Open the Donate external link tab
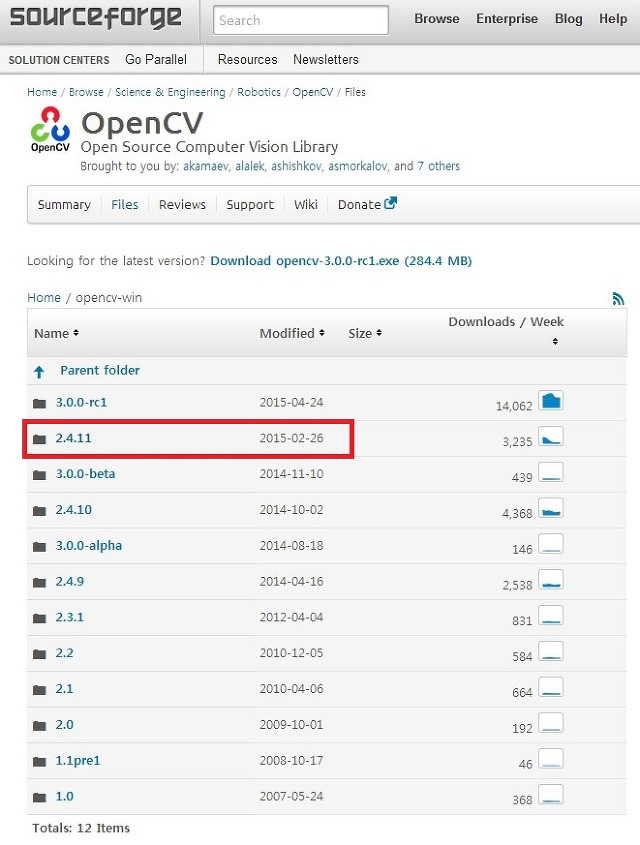This screenshot has width=640, height=845. 367,204
